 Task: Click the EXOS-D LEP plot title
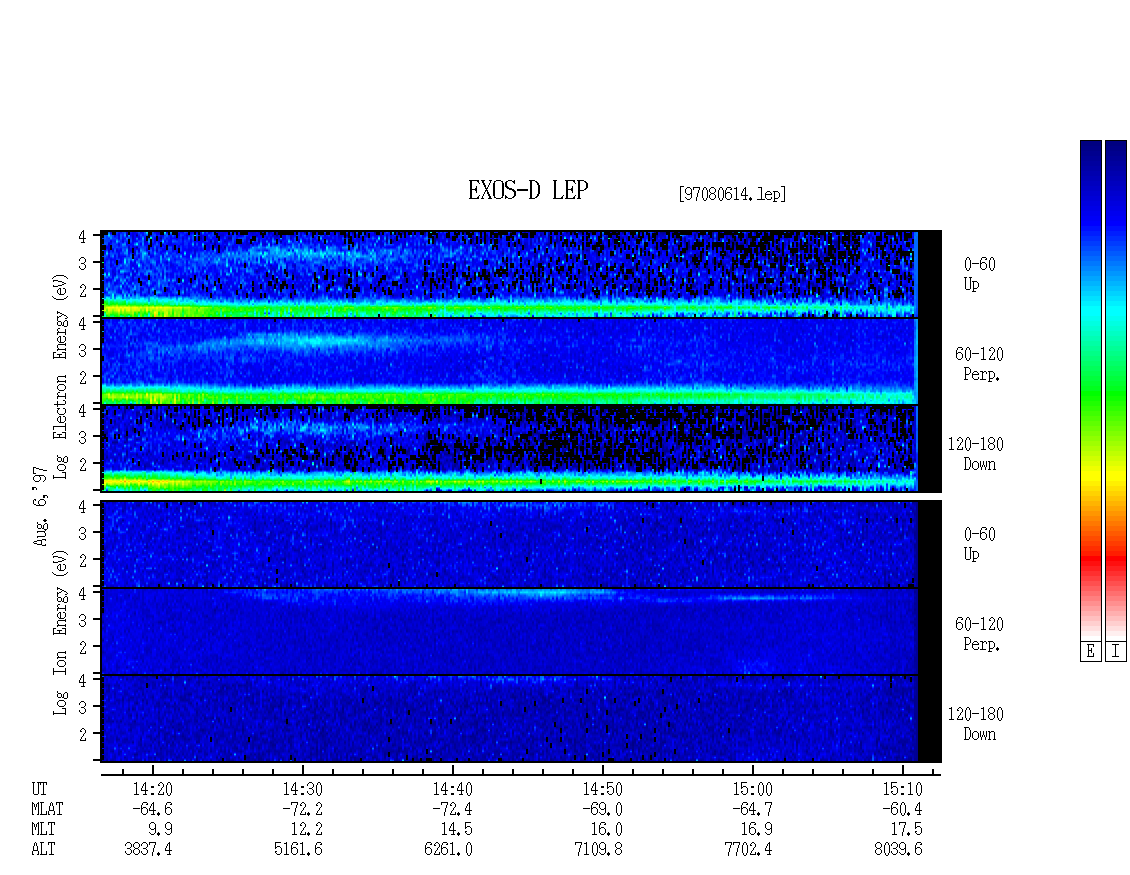coord(528,190)
